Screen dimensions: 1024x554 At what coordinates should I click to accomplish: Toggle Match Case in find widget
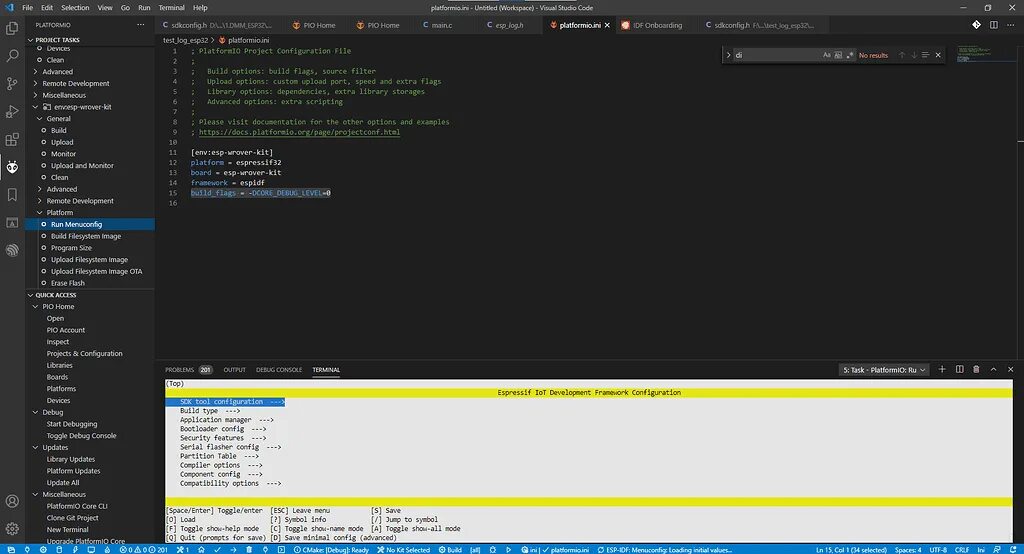click(x=827, y=55)
